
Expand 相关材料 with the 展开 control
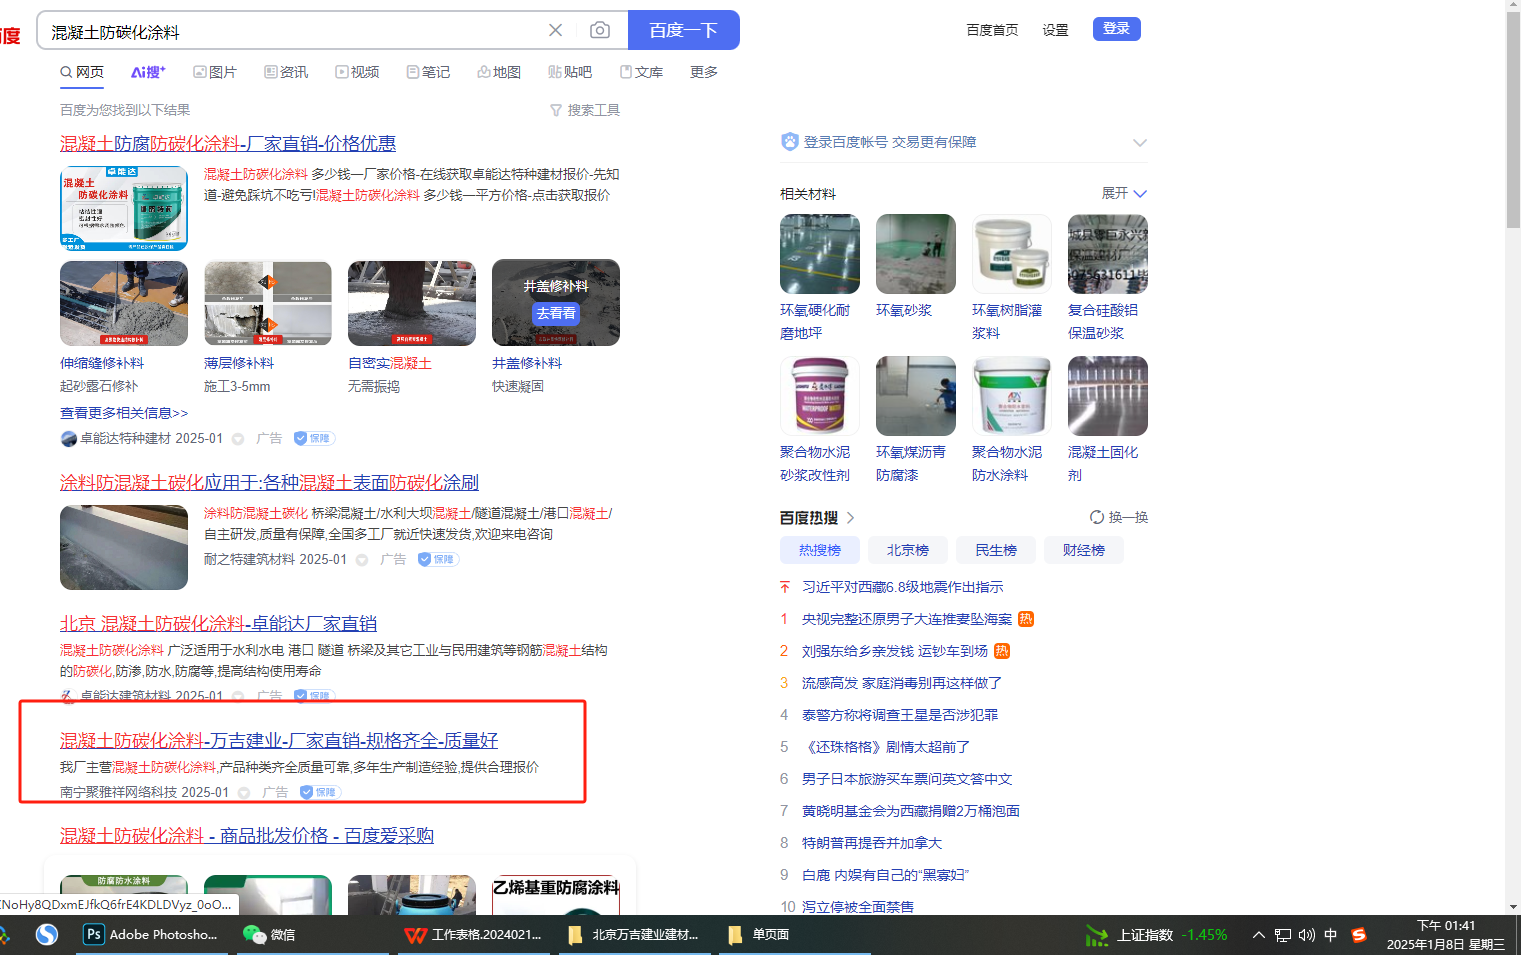click(x=1124, y=193)
